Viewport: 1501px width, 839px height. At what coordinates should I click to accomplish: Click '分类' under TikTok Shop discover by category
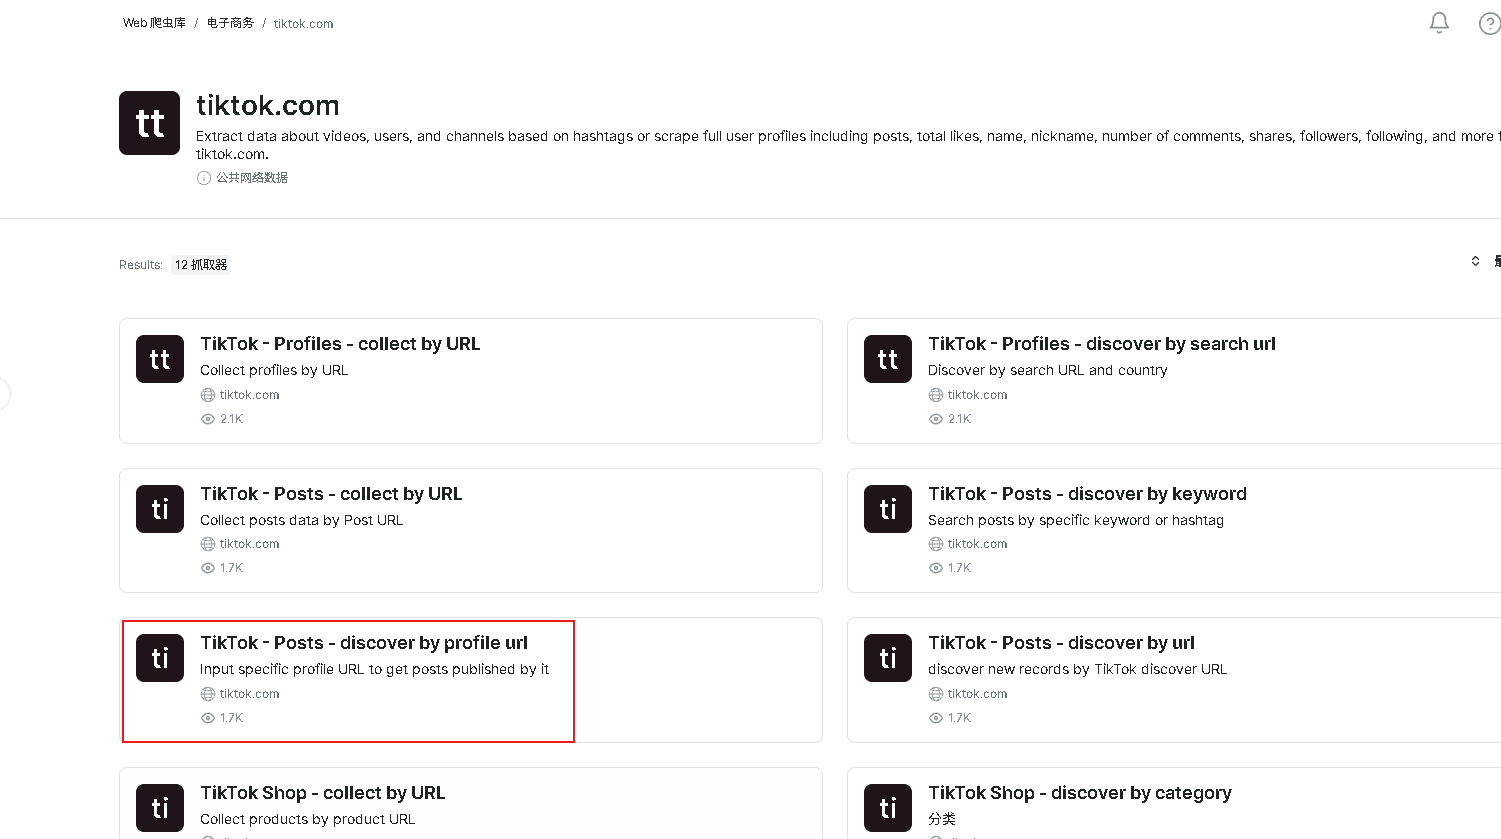942,819
